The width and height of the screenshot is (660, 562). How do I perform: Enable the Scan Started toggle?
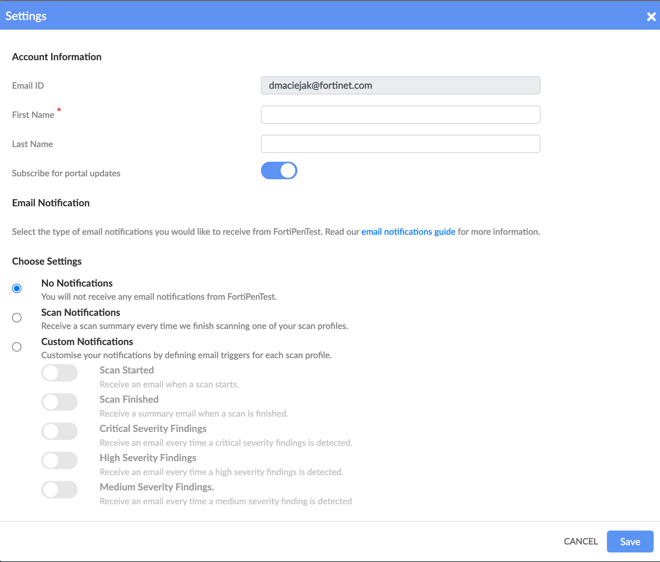60,373
